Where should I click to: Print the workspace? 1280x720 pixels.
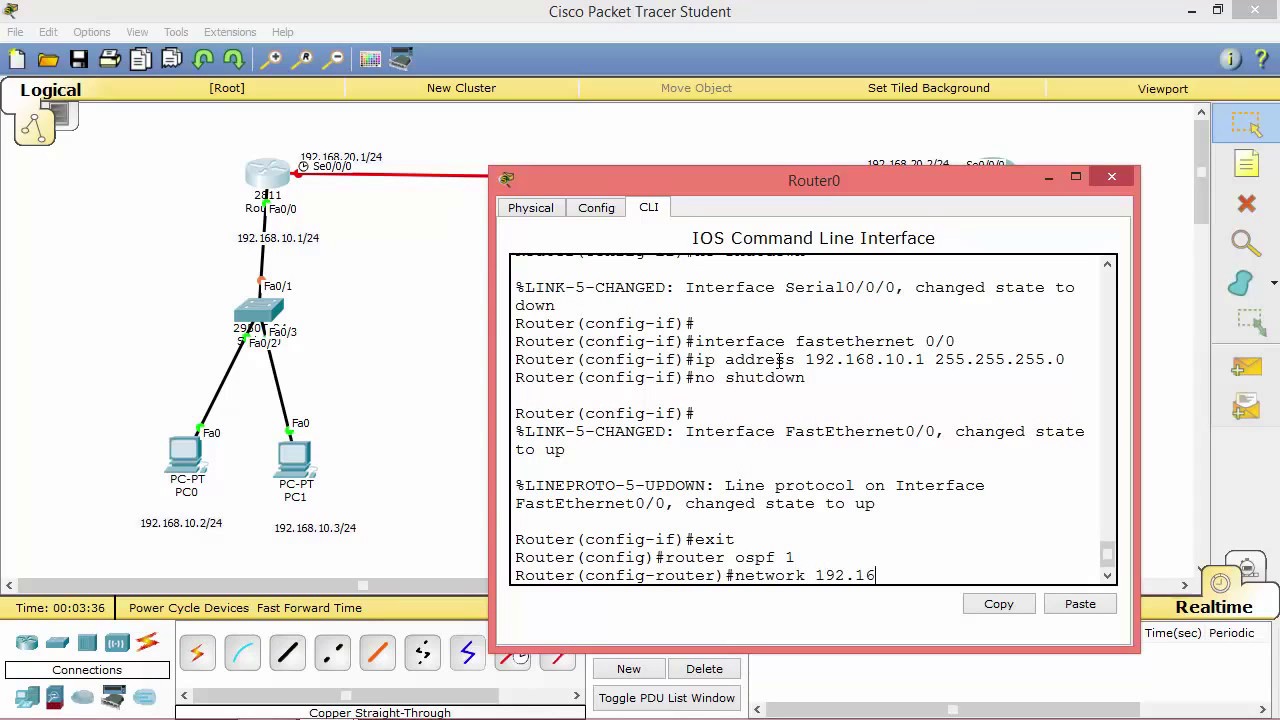click(x=109, y=60)
